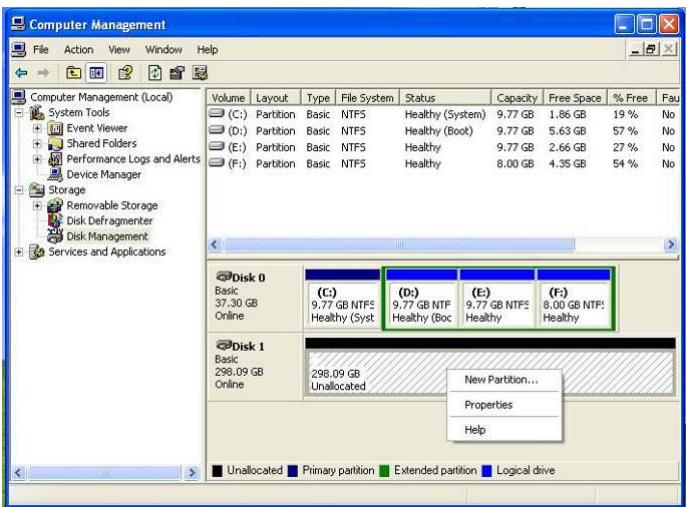Click the Disk 0 drive icon

(x=223, y=277)
